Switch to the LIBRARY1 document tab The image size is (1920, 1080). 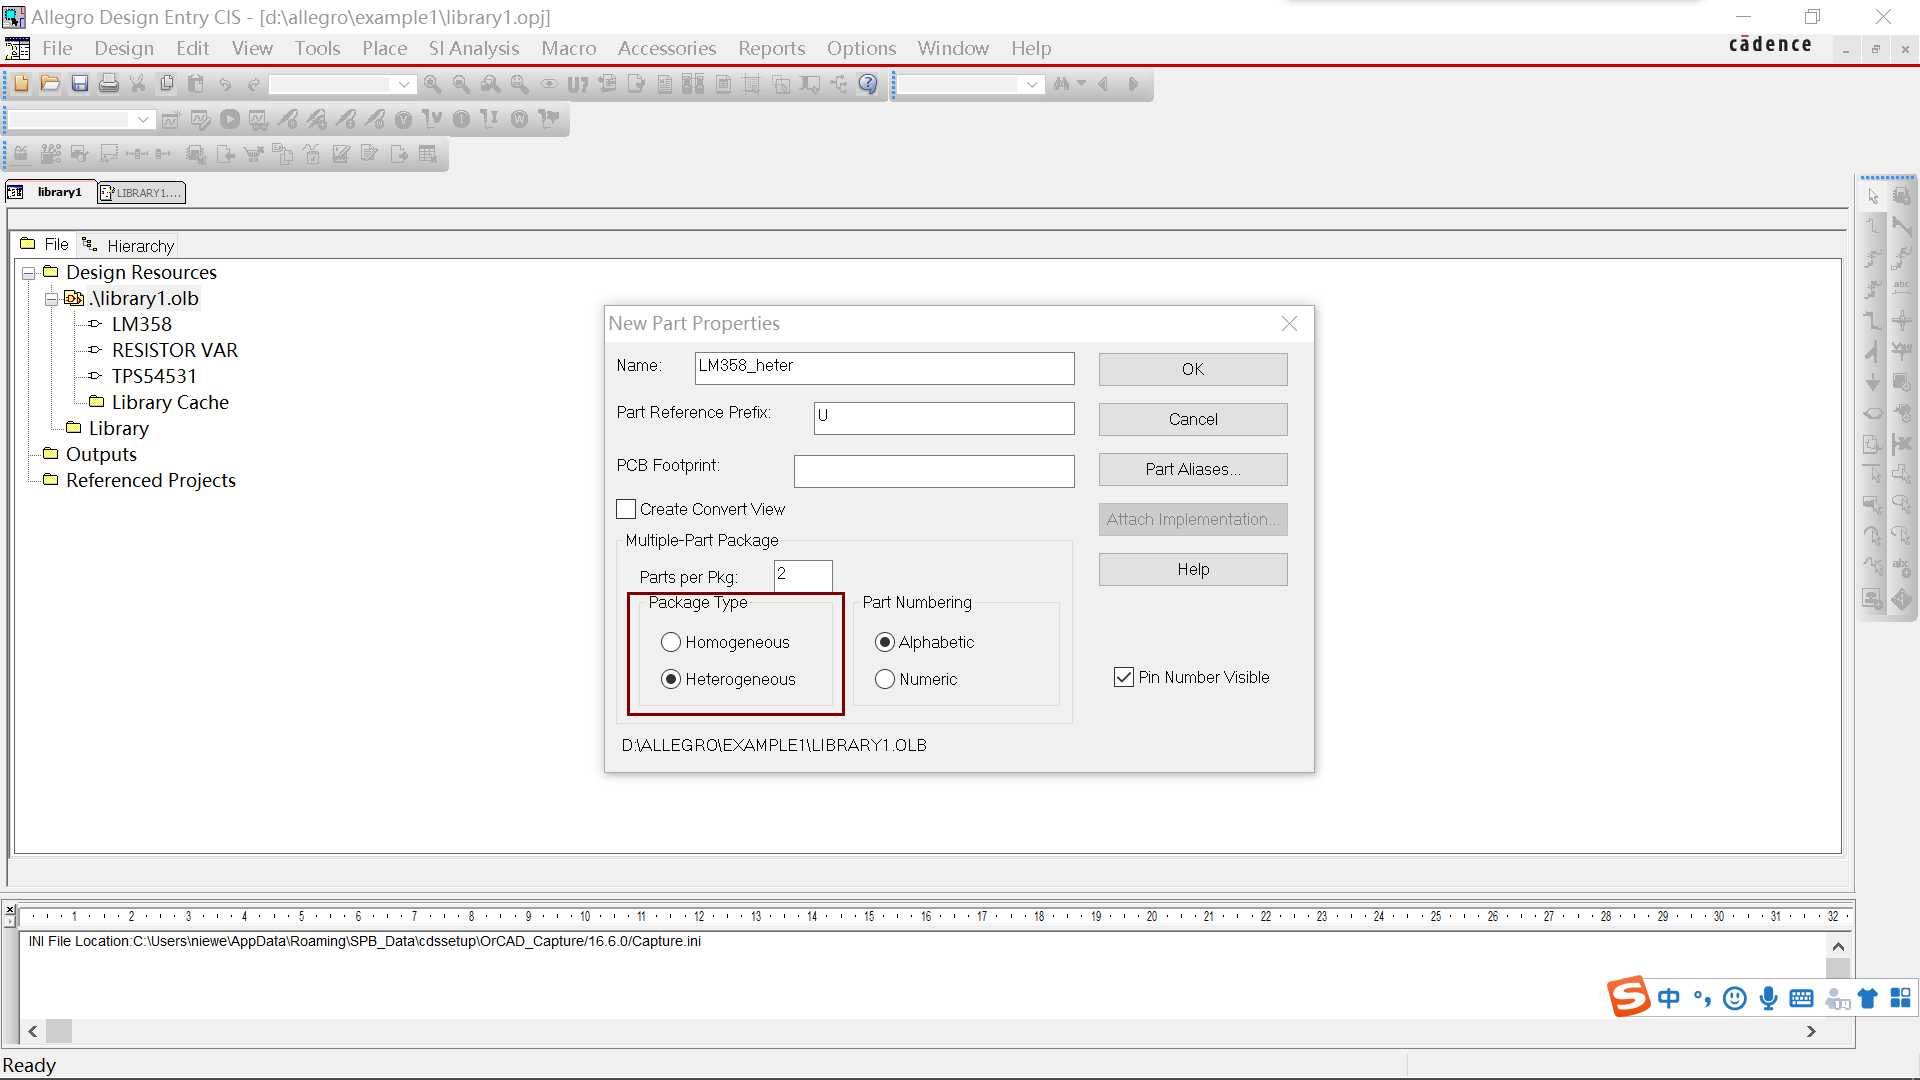pos(141,193)
